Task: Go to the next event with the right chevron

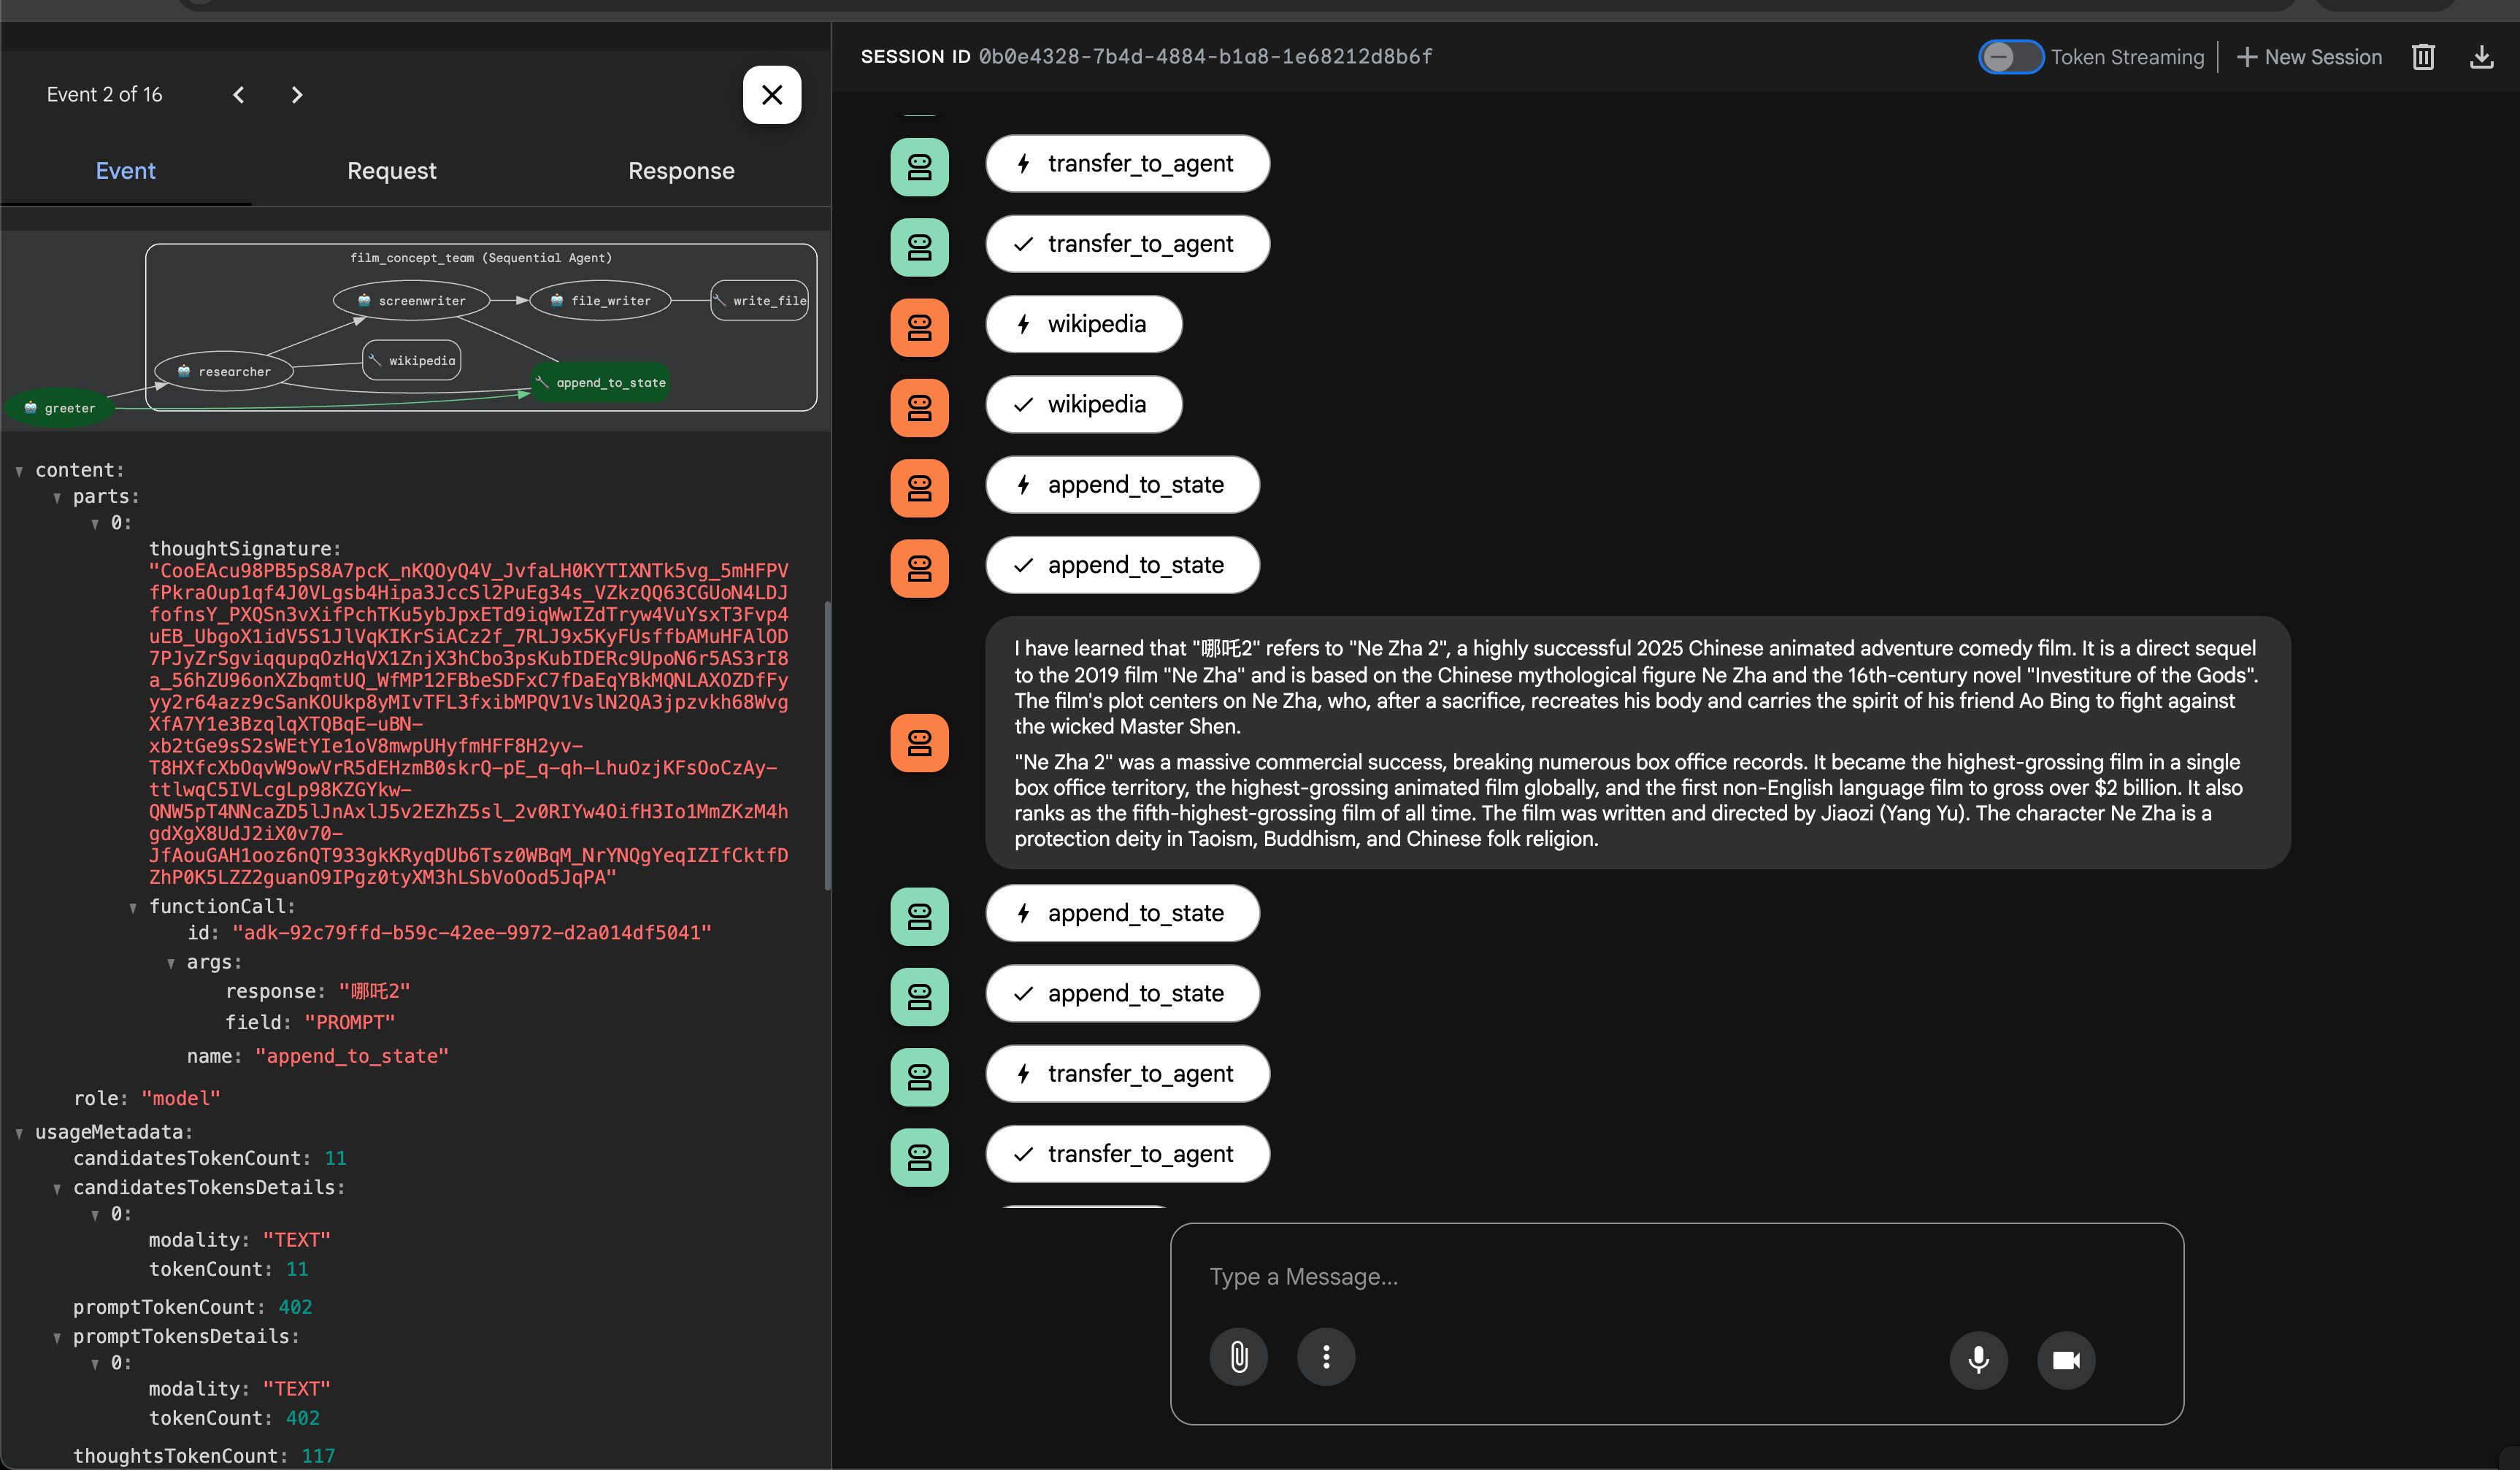Action: coord(297,95)
